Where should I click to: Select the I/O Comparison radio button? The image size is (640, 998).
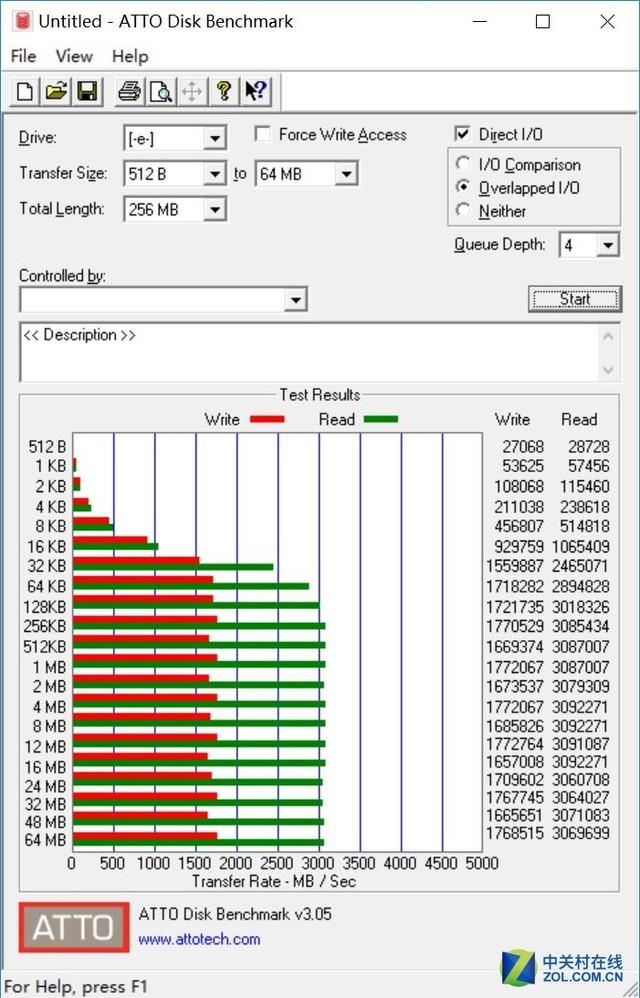tap(463, 164)
